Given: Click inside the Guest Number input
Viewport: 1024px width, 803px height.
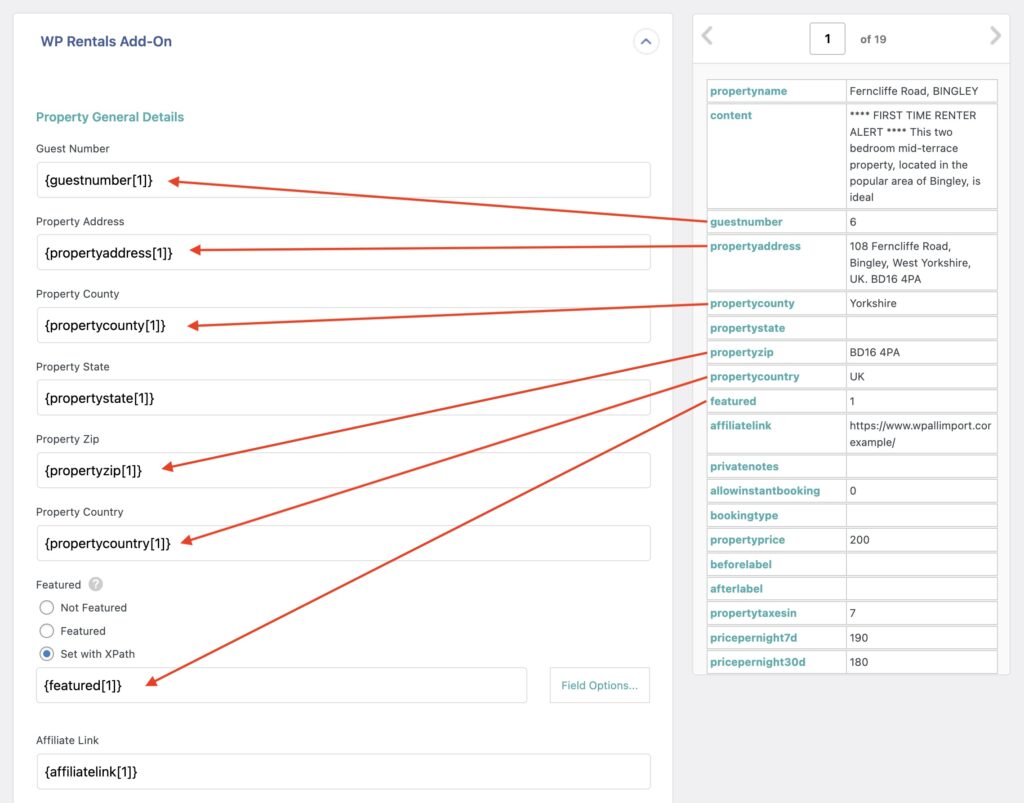Looking at the screenshot, I should coord(345,180).
